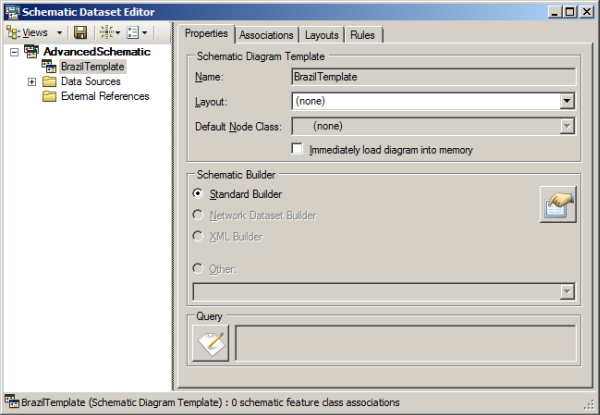Click the Save floppy disk icon
The image size is (600, 415).
tap(80, 33)
